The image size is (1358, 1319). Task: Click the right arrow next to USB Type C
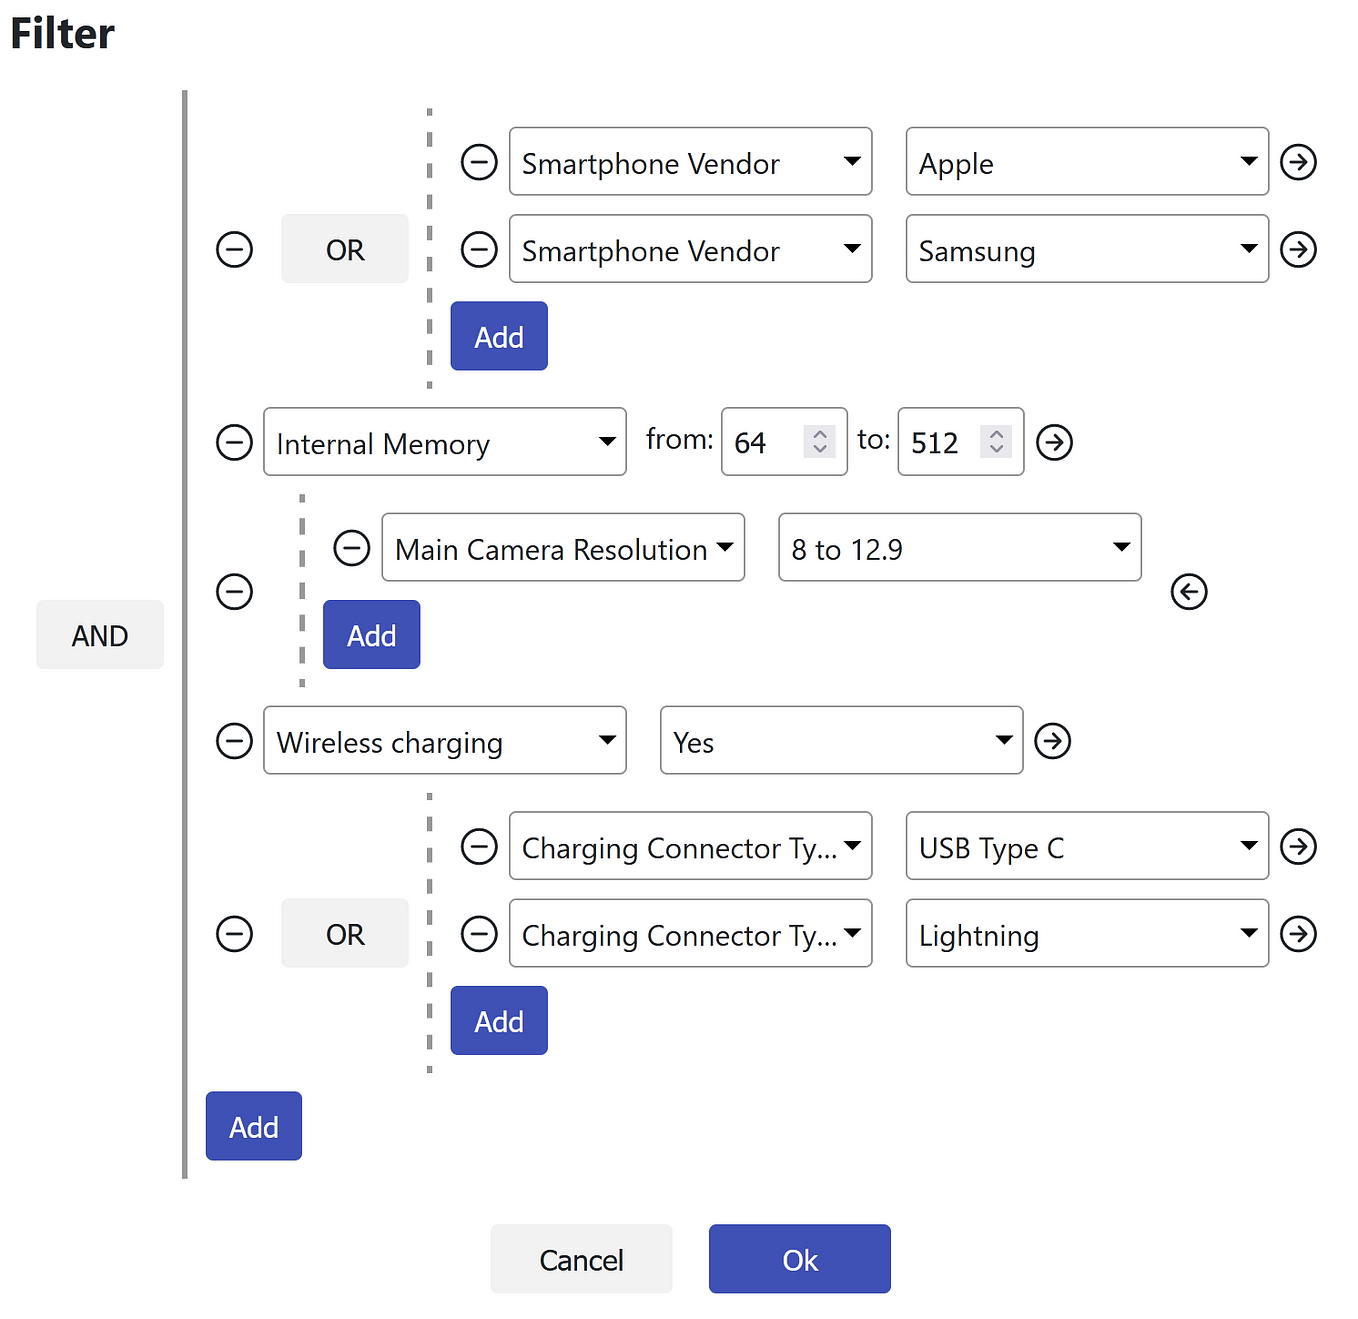(x=1297, y=846)
